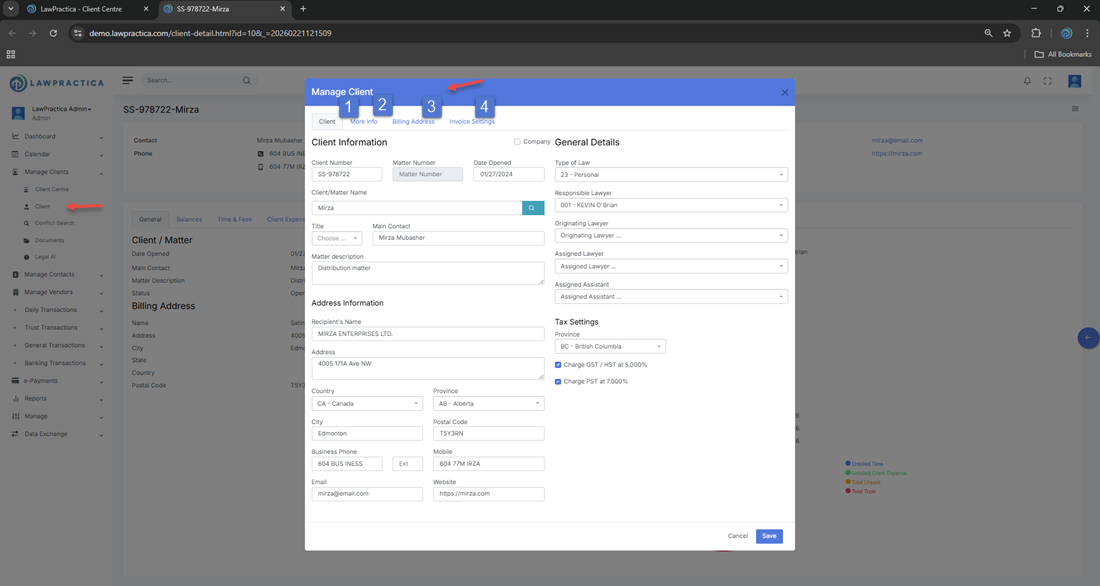
Task: Expand the Responsible Lawyer dropdown
Action: (670, 205)
